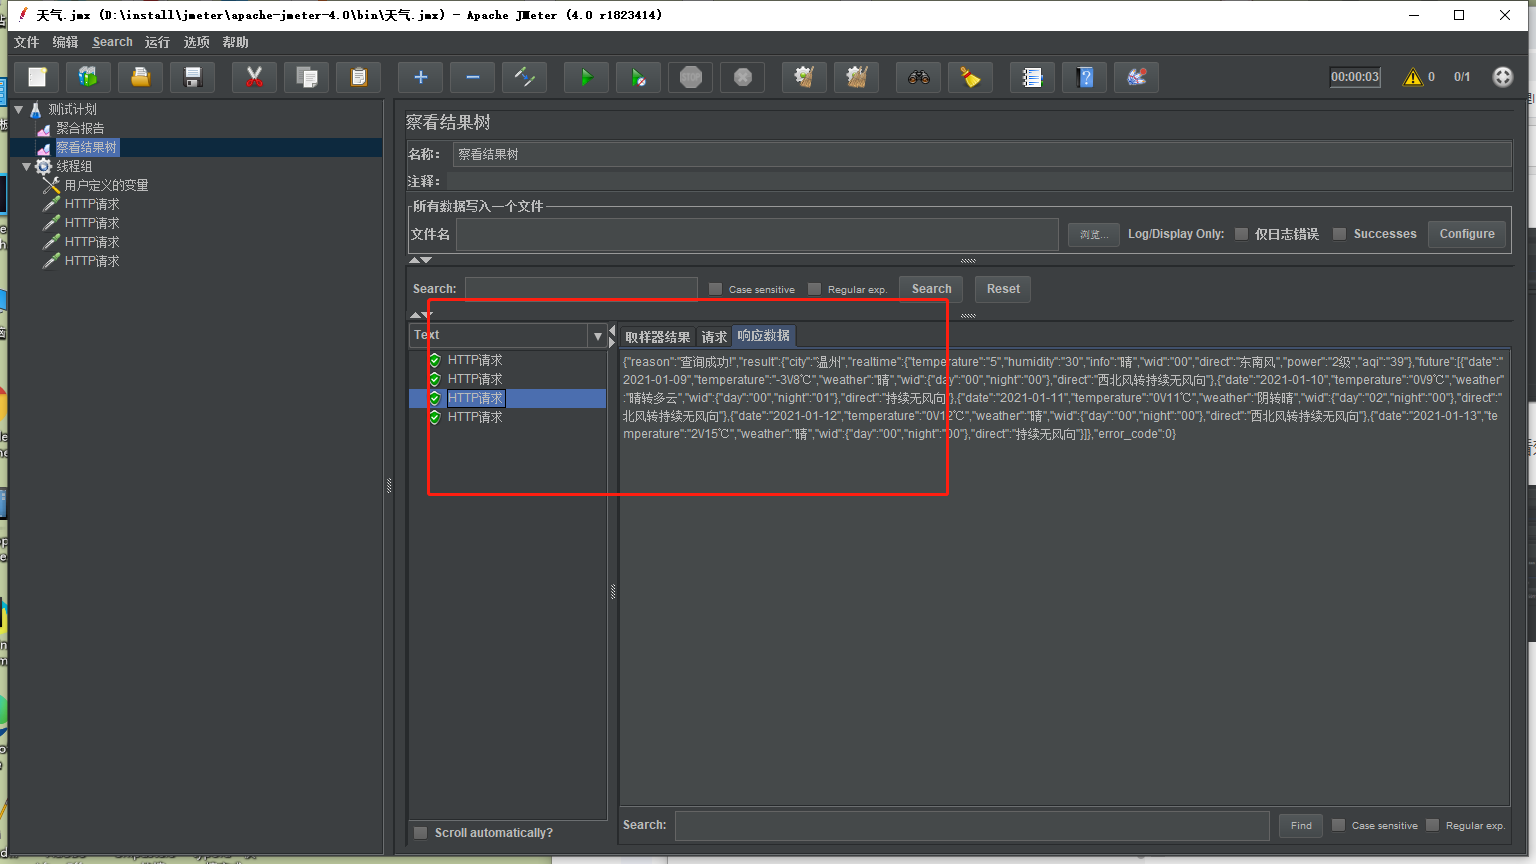
Task: Enable the Successes checkbox
Action: click(x=1339, y=234)
